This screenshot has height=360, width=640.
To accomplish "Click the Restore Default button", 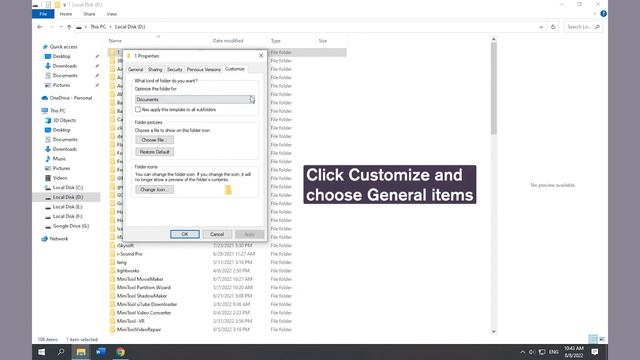I will coord(154,152).
